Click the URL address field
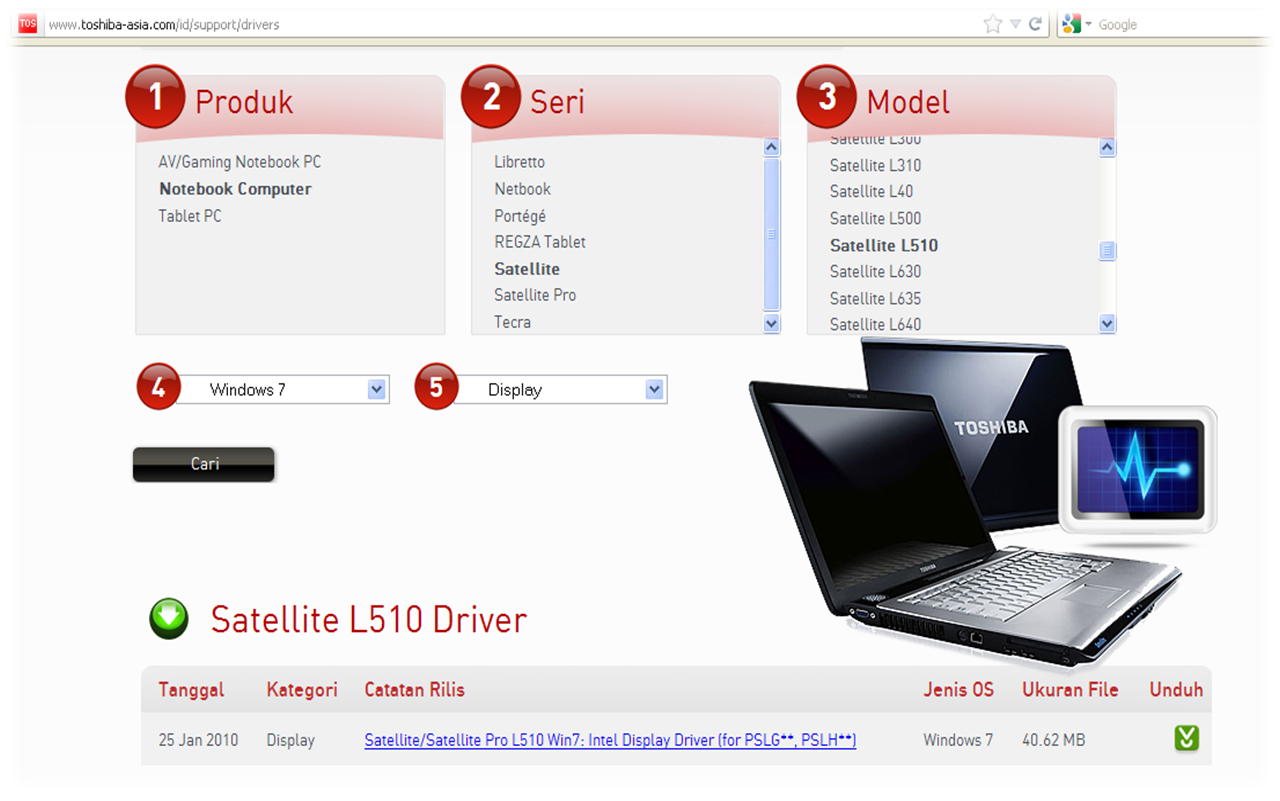 click(x=510, y=24)
